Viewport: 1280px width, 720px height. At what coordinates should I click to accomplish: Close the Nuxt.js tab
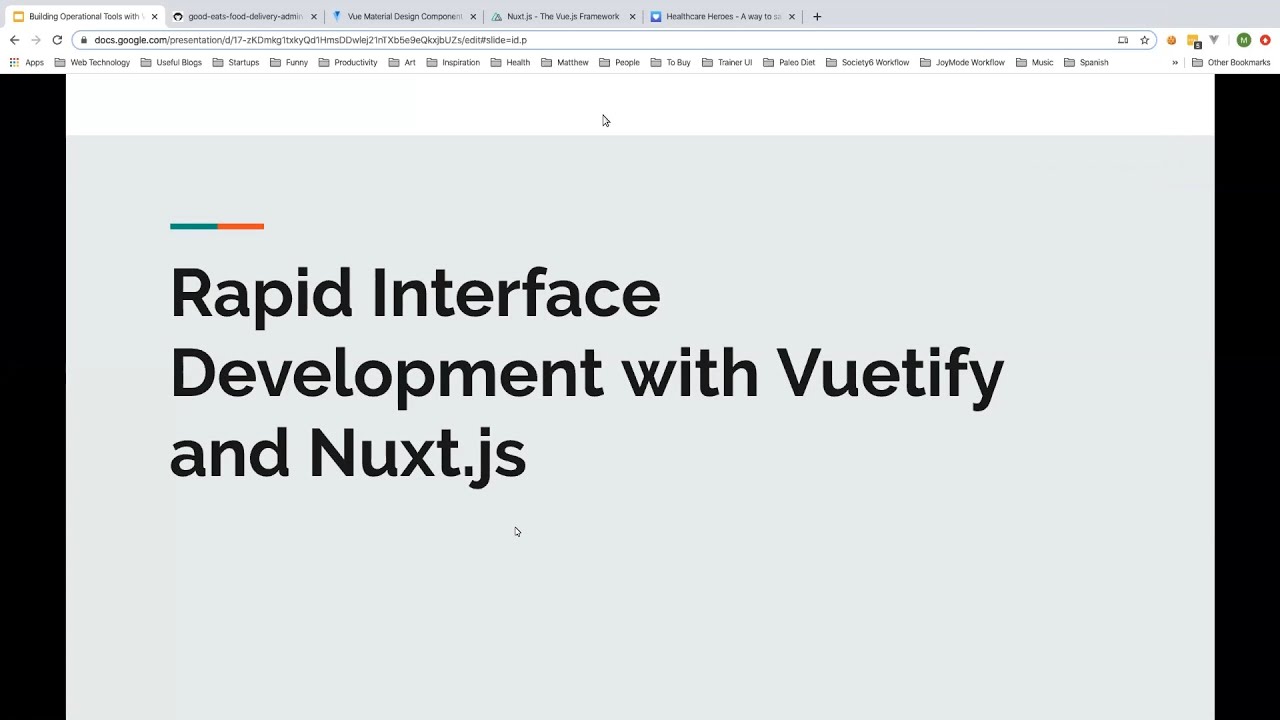(x=632, y=17)
